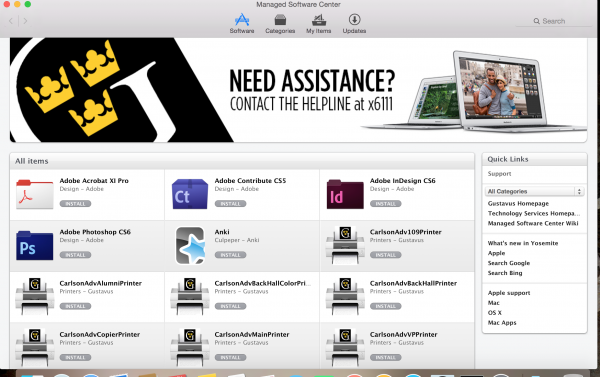600x377 pixels.
Task: Open the Technology Services Homepage link
Action: 534,214
